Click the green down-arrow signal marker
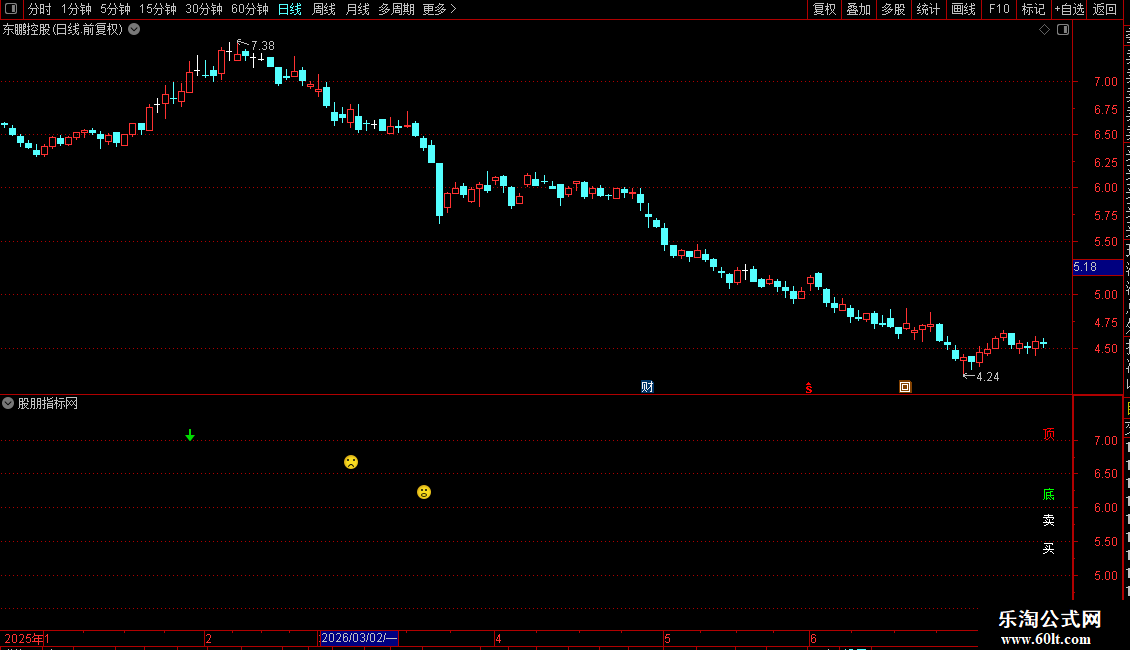This screenshot has height=650, width=1130. 190,435
